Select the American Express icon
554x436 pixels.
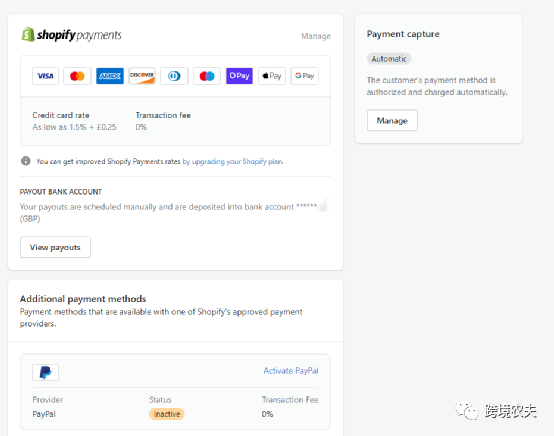[110, 76]
